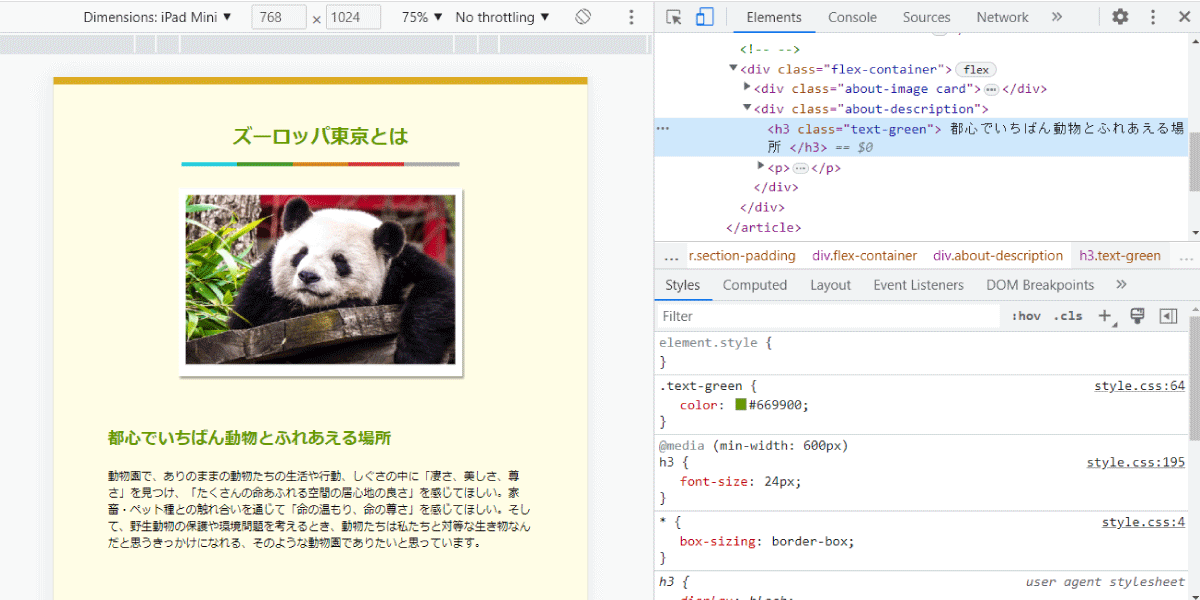The image size is (1200, 600).
Task: Expand the about-image card div node
Action: click(x=747, y=88)
